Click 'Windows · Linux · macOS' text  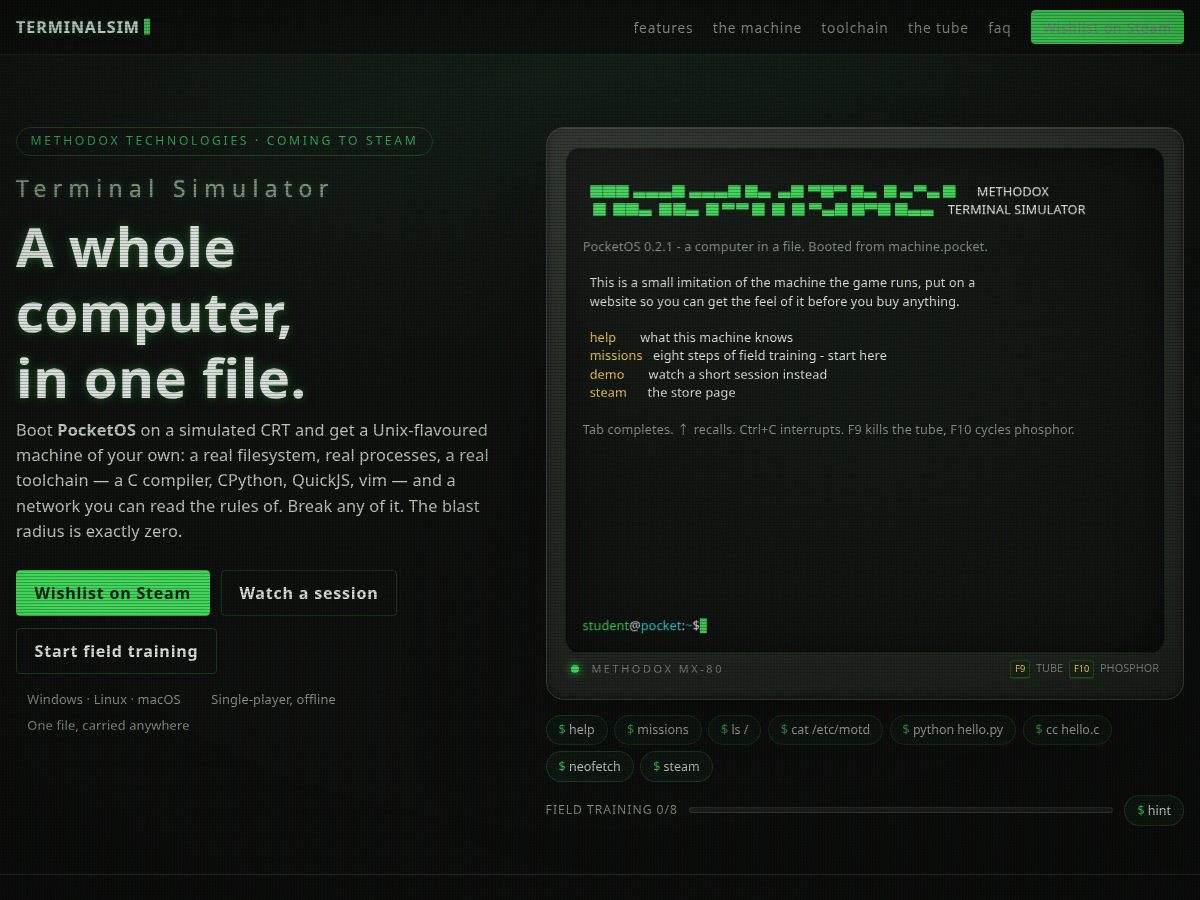(104, 700)
